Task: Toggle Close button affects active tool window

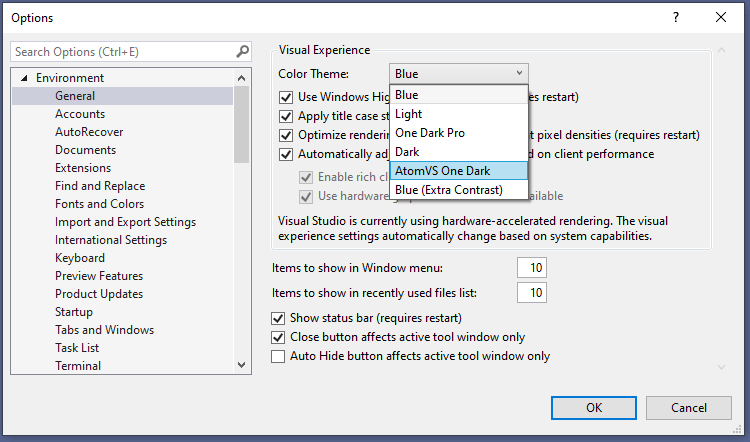Action: pyautogui.click(x=279, y=337)
